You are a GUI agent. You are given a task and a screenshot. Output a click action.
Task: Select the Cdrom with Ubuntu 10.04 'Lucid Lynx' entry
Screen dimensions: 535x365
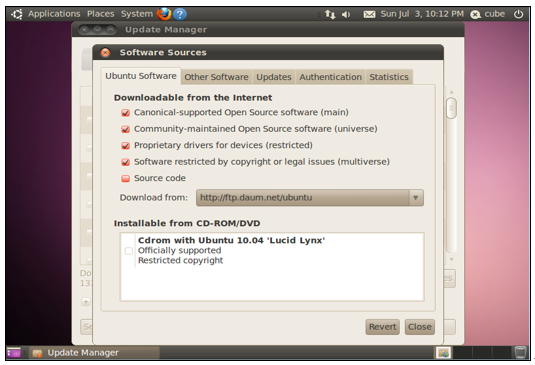pos(272,251)
